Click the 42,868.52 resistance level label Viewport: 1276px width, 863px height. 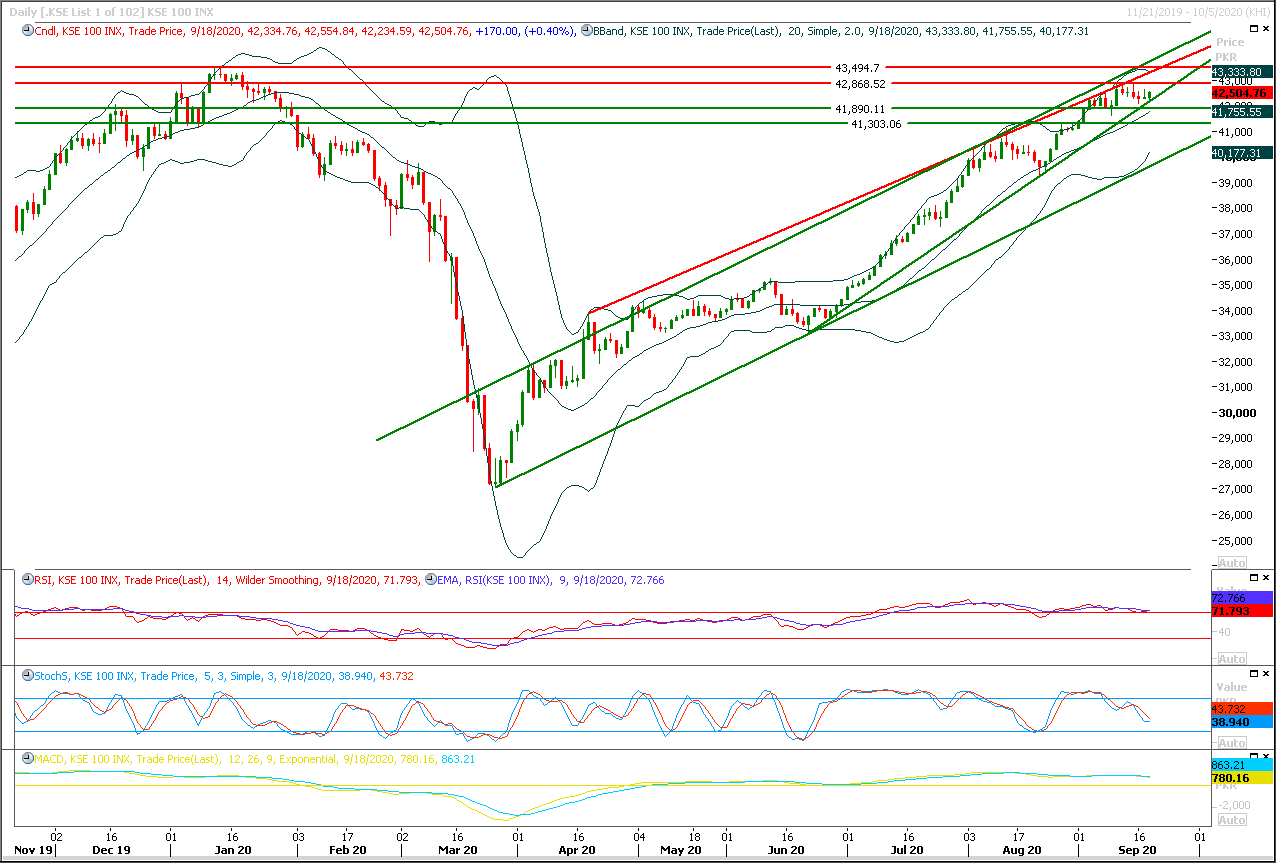[x=861, y=83]
